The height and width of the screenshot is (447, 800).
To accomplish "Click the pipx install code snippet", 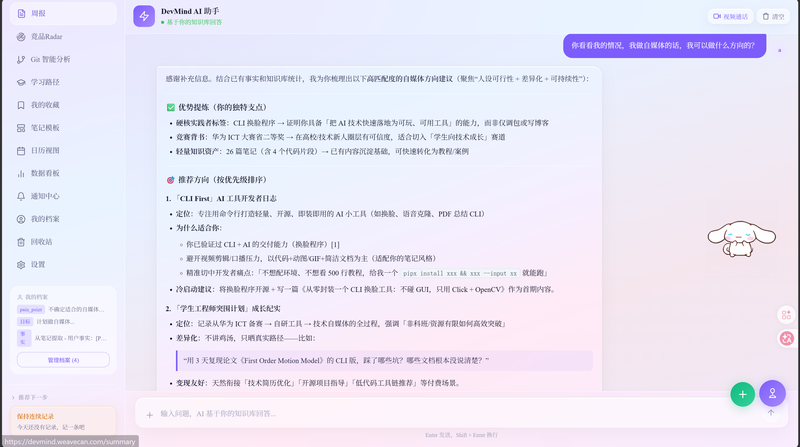I will (460, 274).
